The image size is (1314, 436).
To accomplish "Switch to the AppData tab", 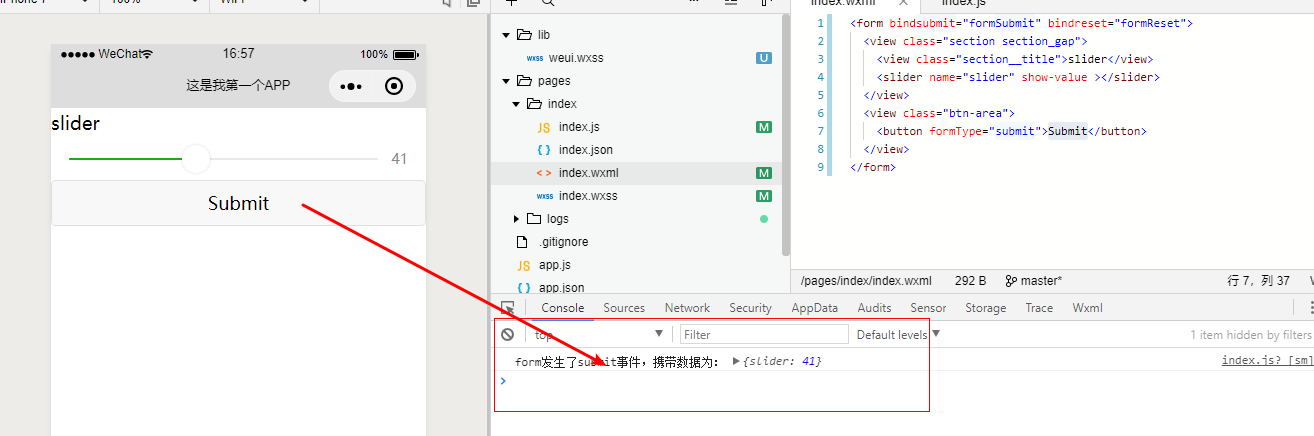I will tap(814, 308).
